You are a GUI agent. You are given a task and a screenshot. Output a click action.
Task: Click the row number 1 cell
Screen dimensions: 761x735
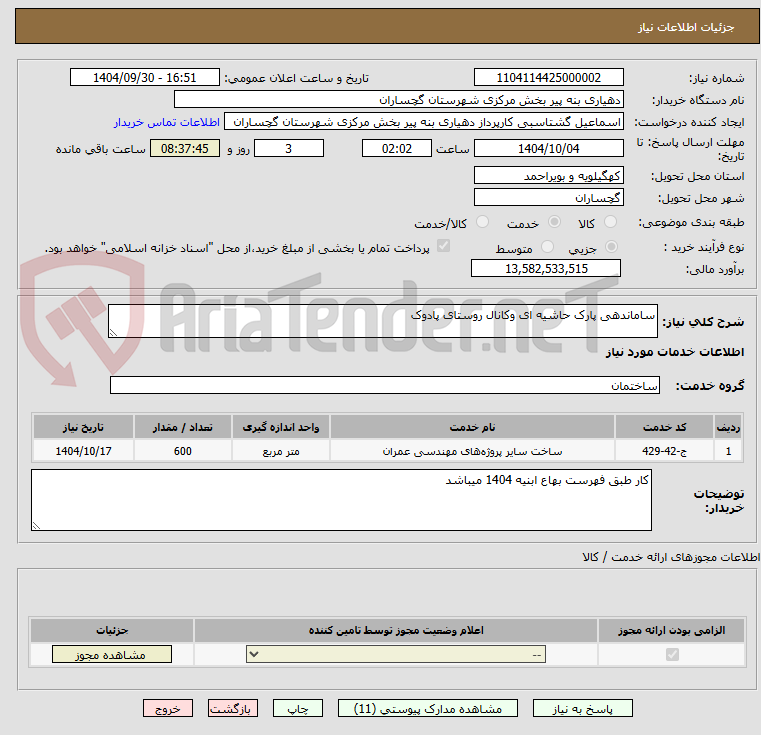point(728,451)
